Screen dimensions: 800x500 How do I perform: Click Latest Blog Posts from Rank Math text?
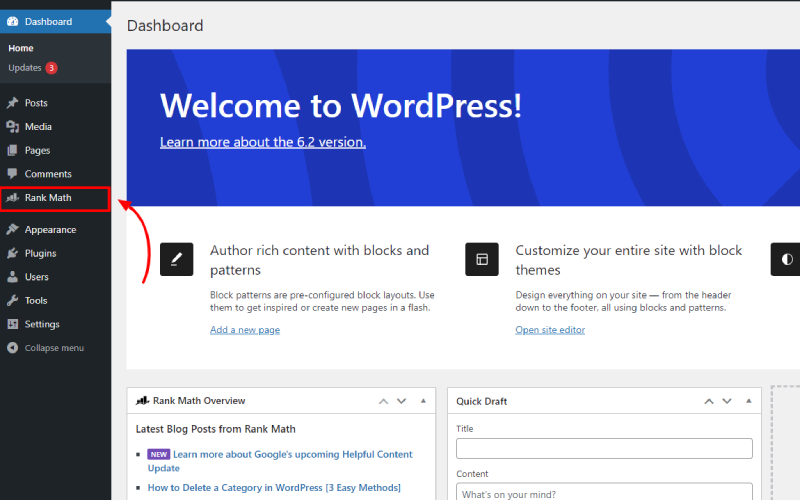tap(215, 429)
